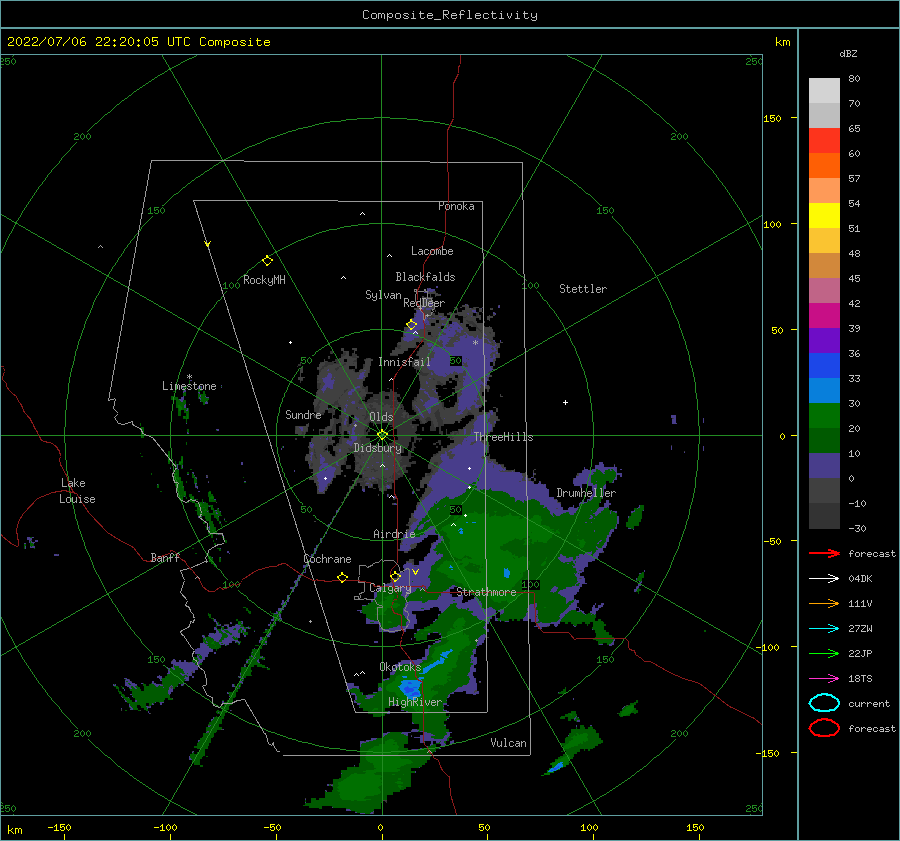The image size is (900, 841).
Task: Select the purple 36 dBZ color swatch
Action: [x=824, y=340]
